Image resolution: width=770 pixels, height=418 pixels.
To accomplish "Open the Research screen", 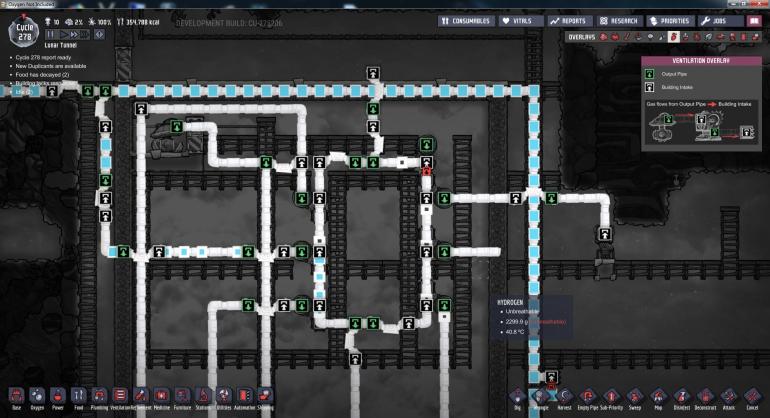I will pyautogui.click(x=619, y=20).
